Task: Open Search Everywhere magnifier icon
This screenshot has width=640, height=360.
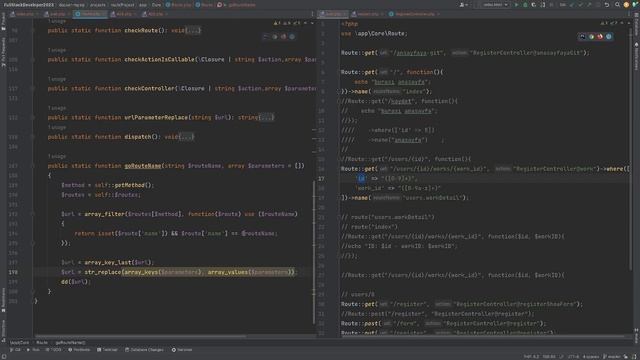Action: click(617, 5)
